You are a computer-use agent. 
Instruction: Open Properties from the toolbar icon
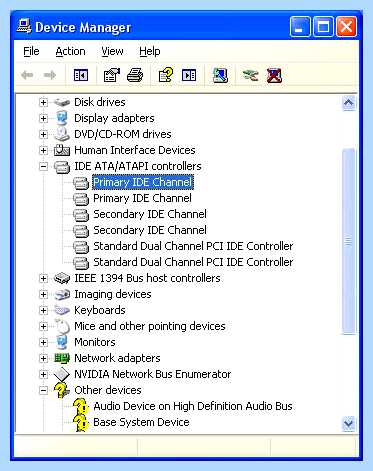point(112,75)
